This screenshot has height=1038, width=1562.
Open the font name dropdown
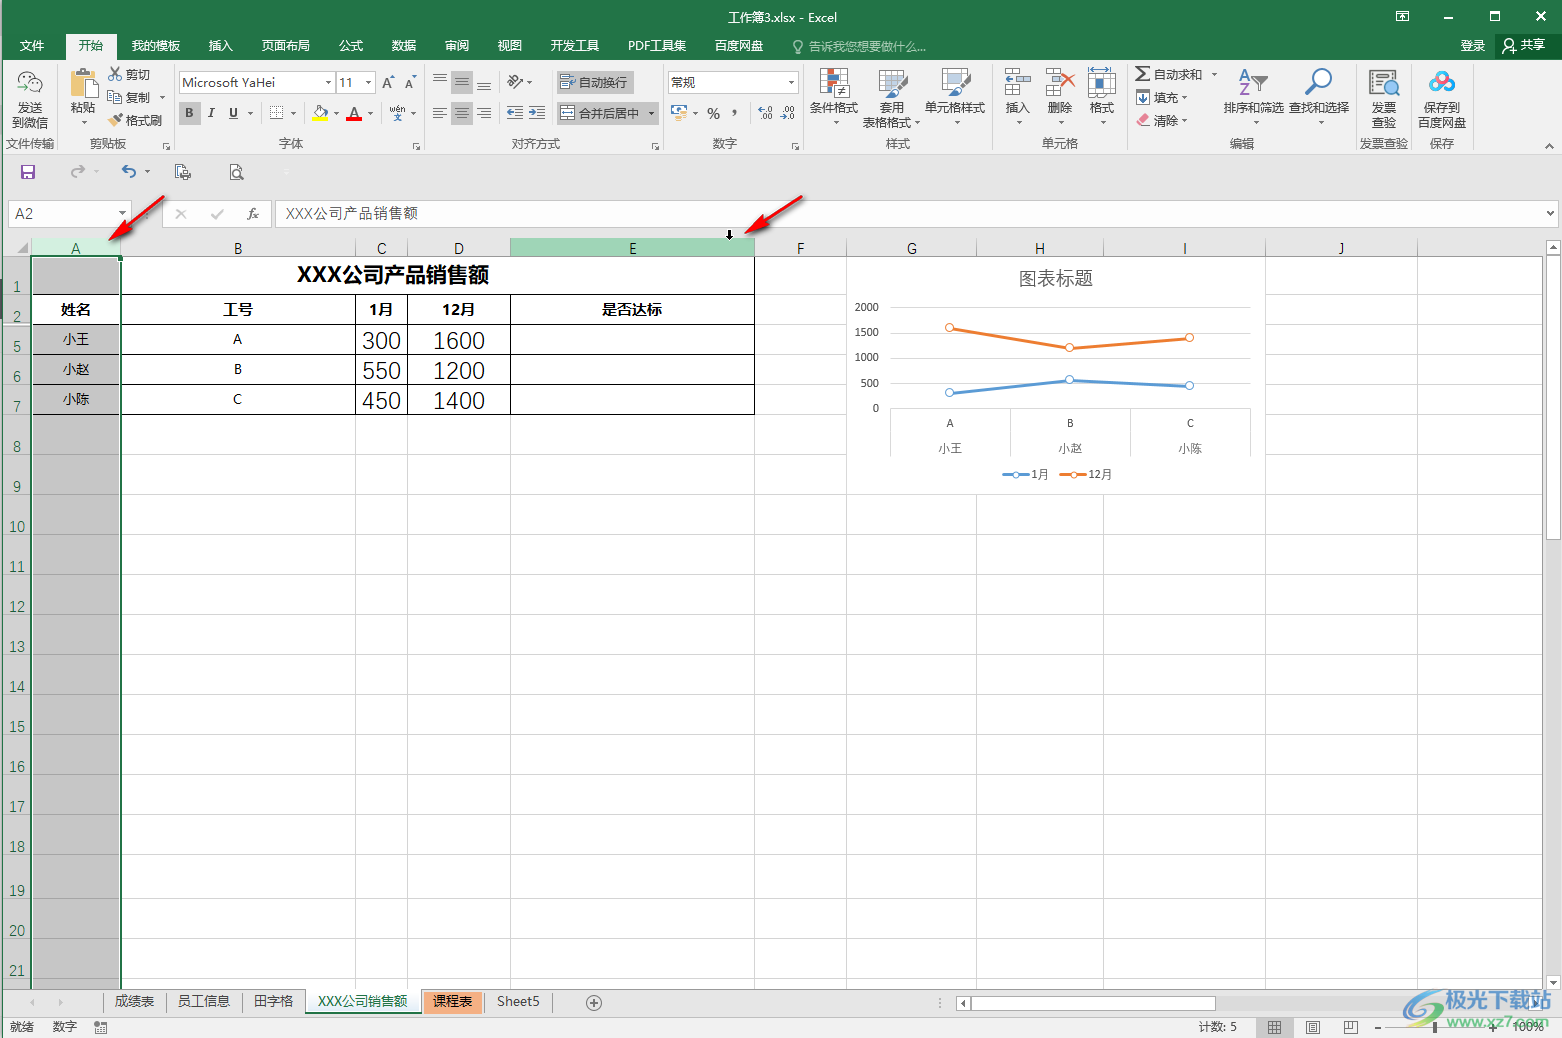(x=328, y=83)
